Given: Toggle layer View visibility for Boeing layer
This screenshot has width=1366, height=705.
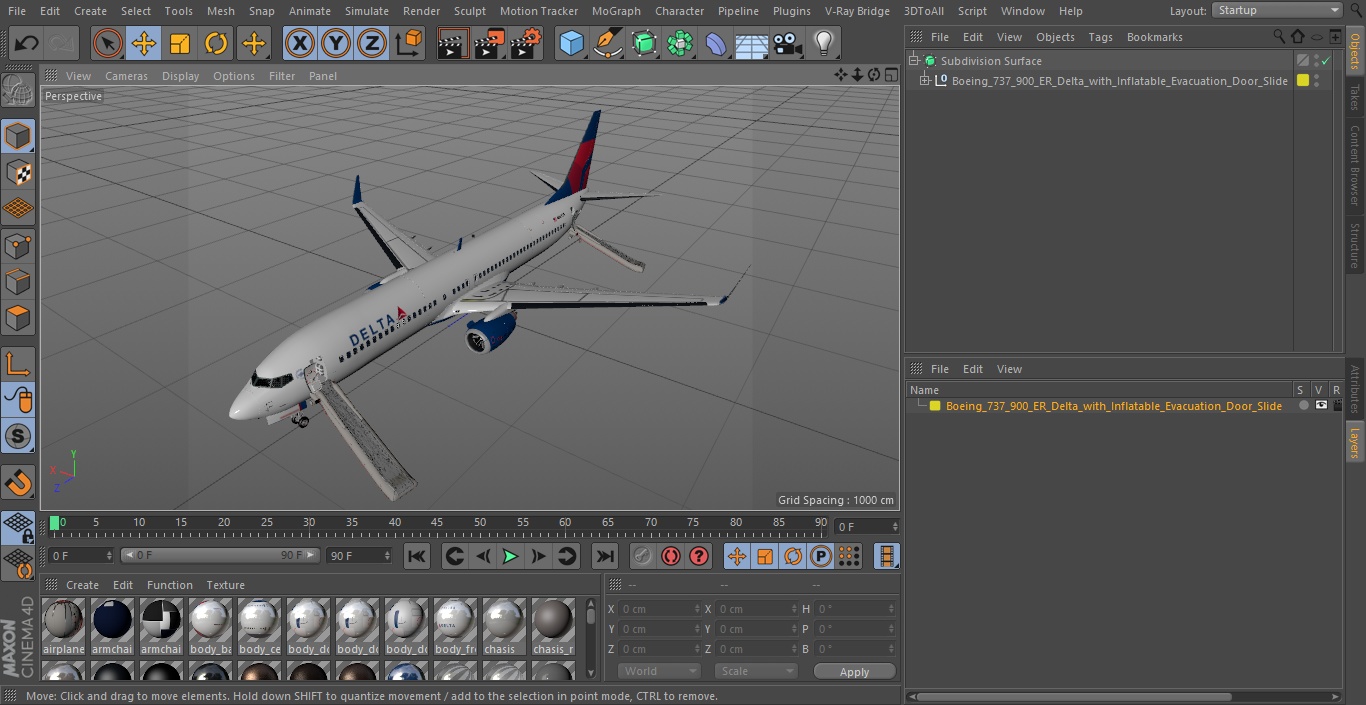Looking at the screenshot, I should click(1321, 406).
